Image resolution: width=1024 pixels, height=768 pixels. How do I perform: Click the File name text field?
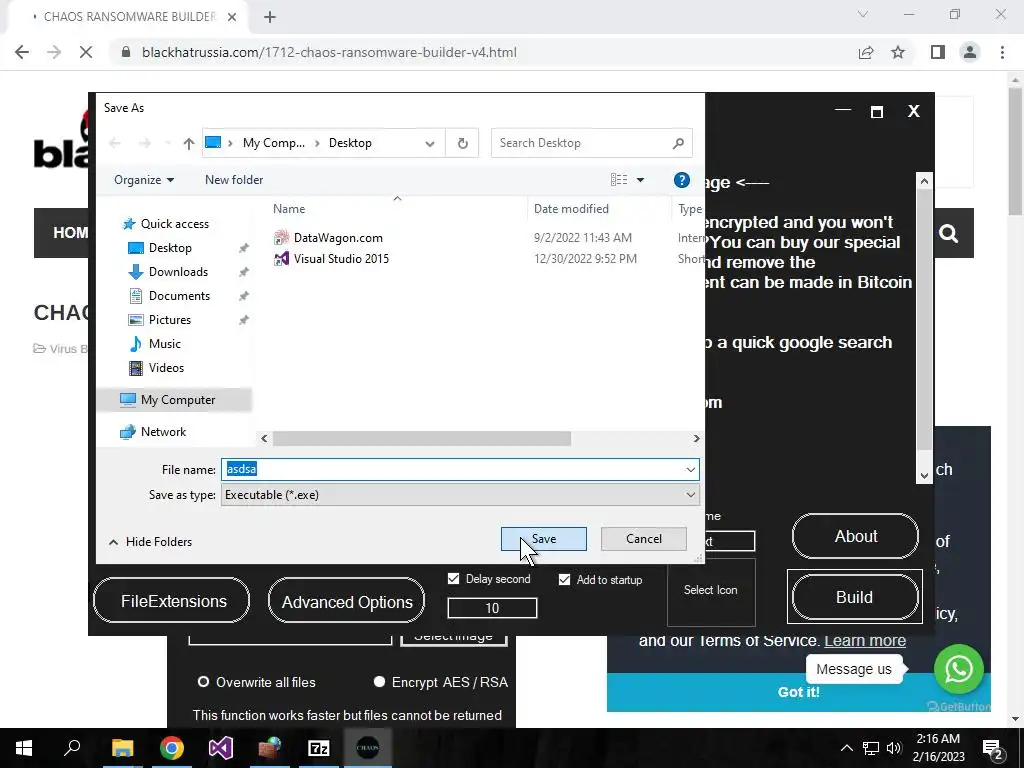[453, 470]
